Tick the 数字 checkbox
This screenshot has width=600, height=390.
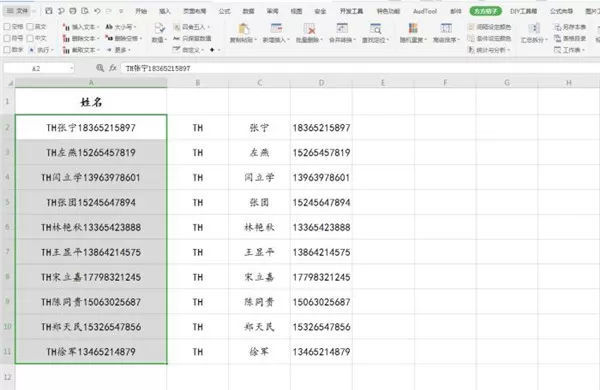7,50
